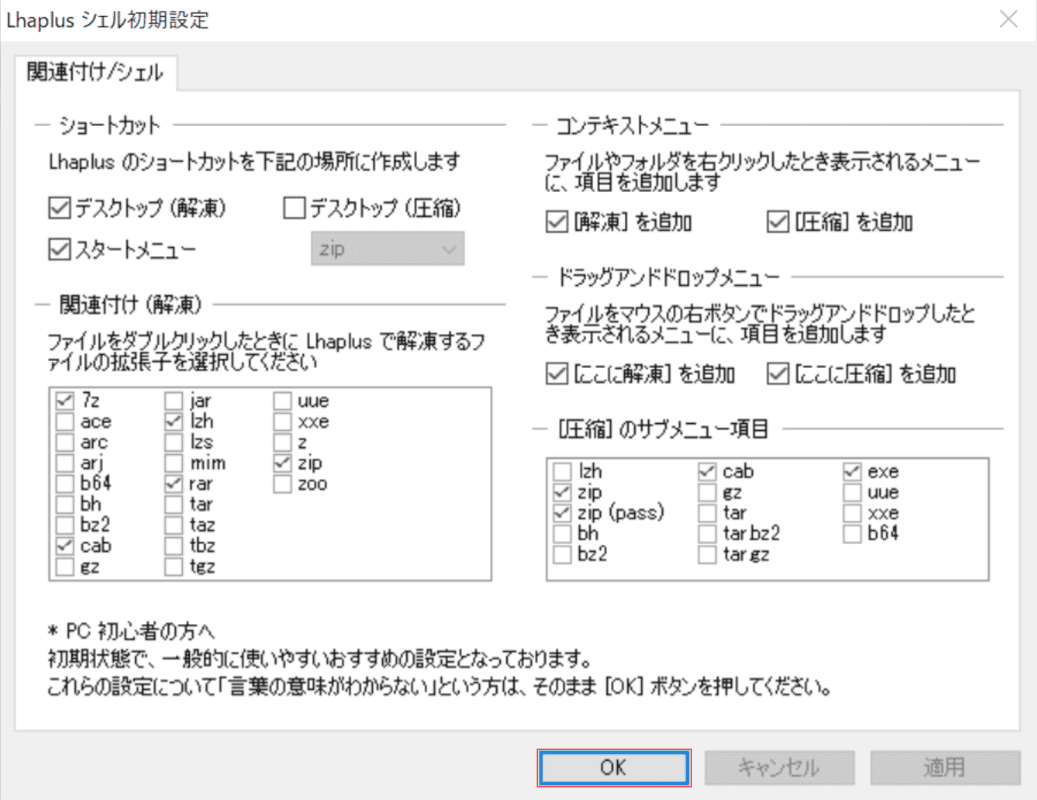1037x800 pixels.
Task: Uncheck 7z in association list
Action: coord(65,401)
